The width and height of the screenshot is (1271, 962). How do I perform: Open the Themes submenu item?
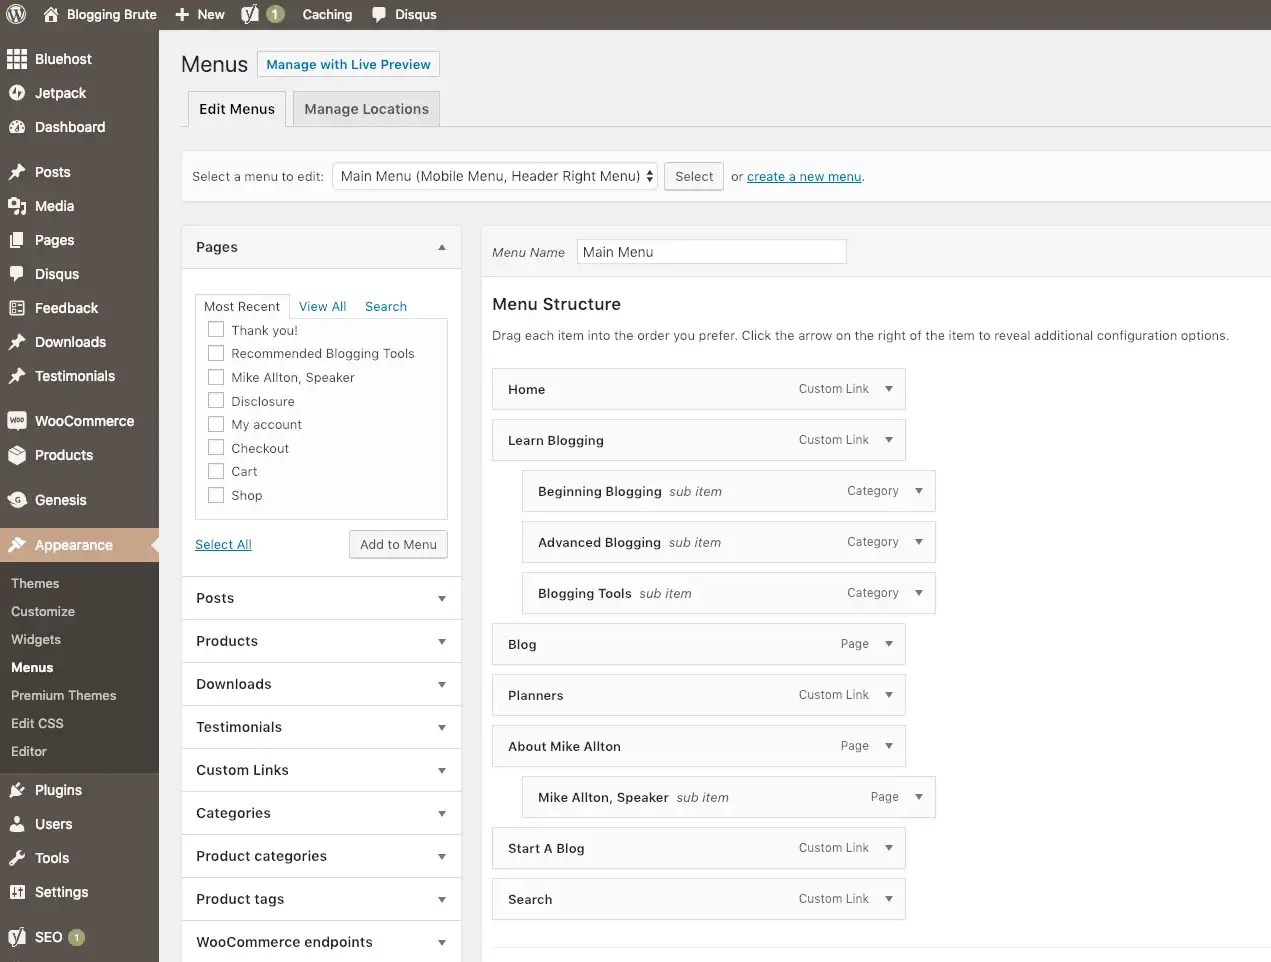(x=35, y=583)
